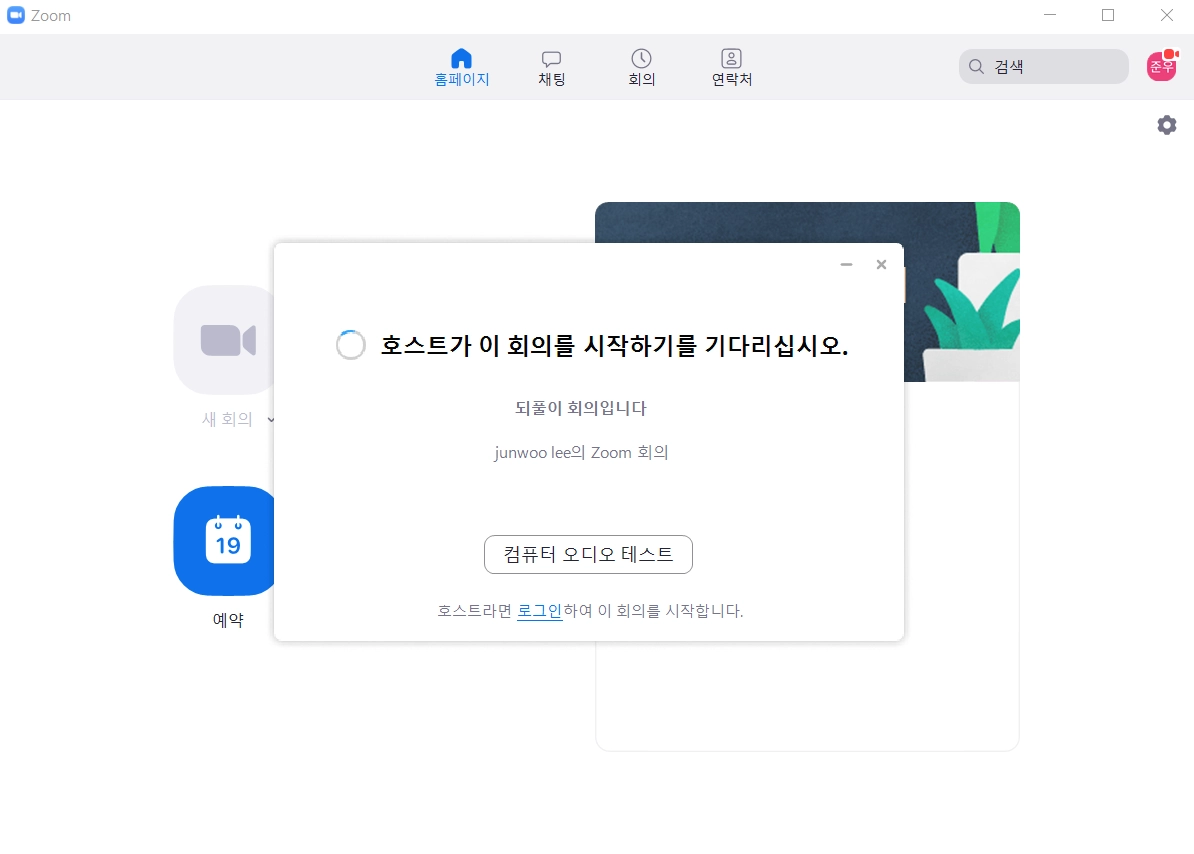The height and width of the screenshot is (854, 1194).
Task: Click the 예약 label under calendar icon
Action: [x=228, y=620]
